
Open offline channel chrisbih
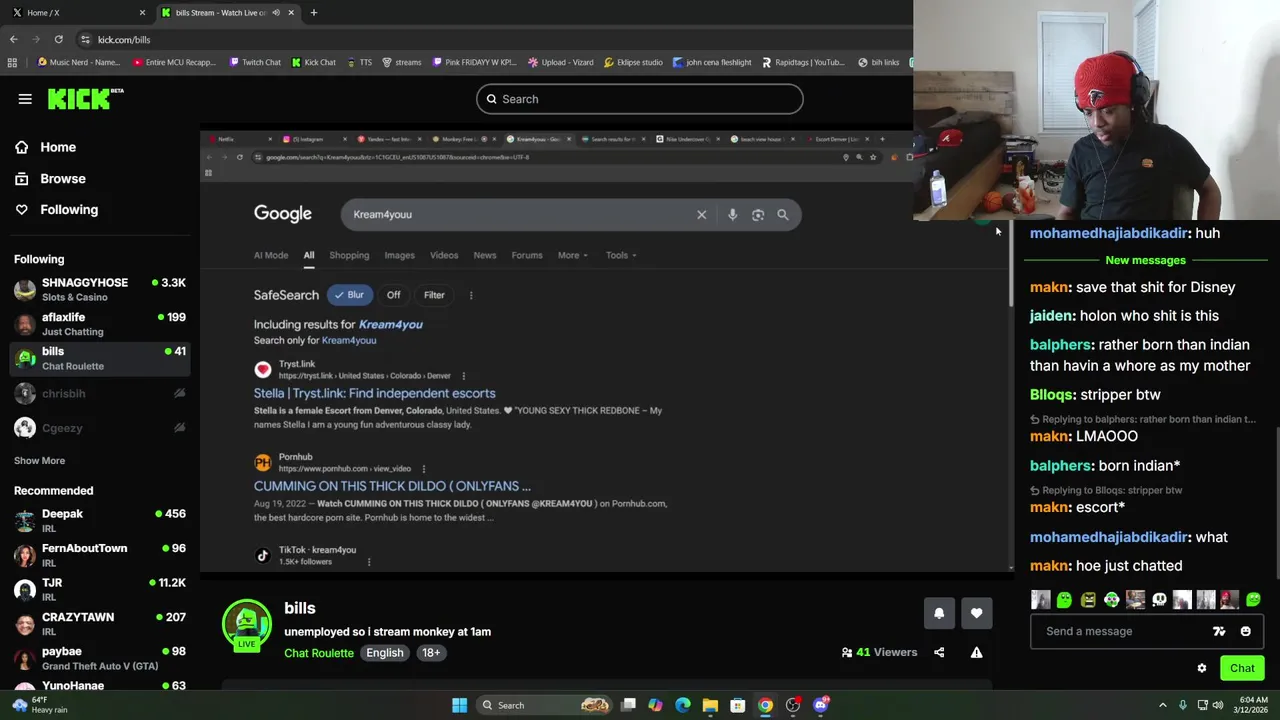click(100, 393)
